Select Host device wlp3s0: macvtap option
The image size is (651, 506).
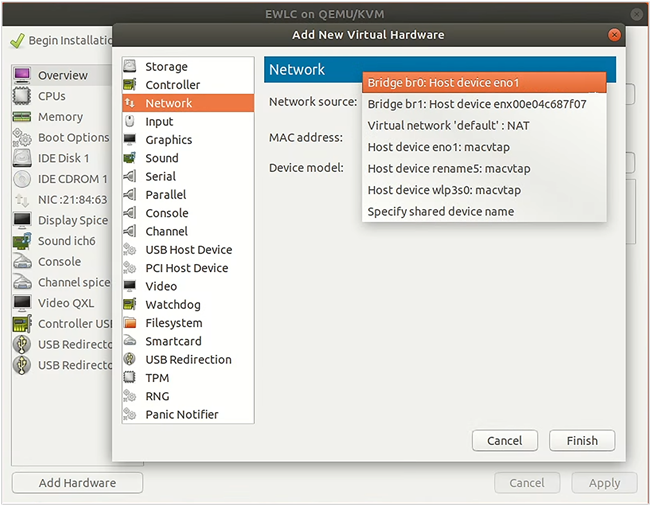tap(484, 190)
